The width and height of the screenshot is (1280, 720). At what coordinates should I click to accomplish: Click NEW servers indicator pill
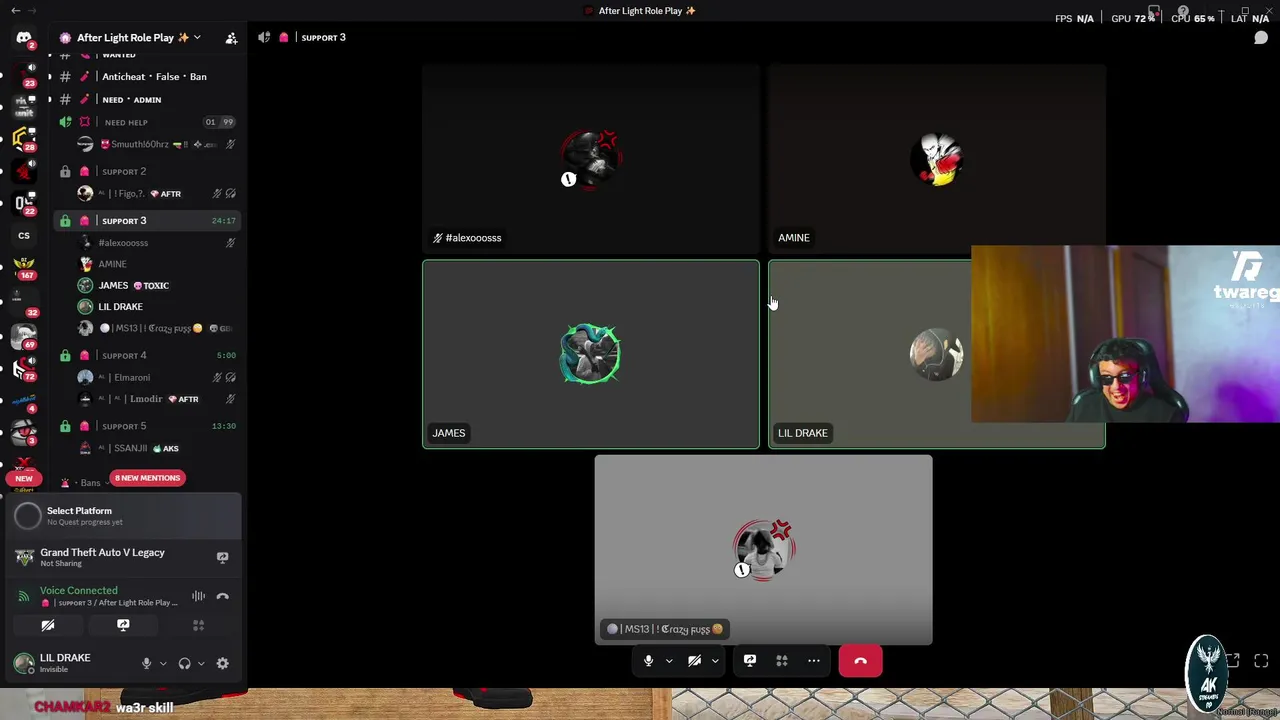[x=24, y=478]
